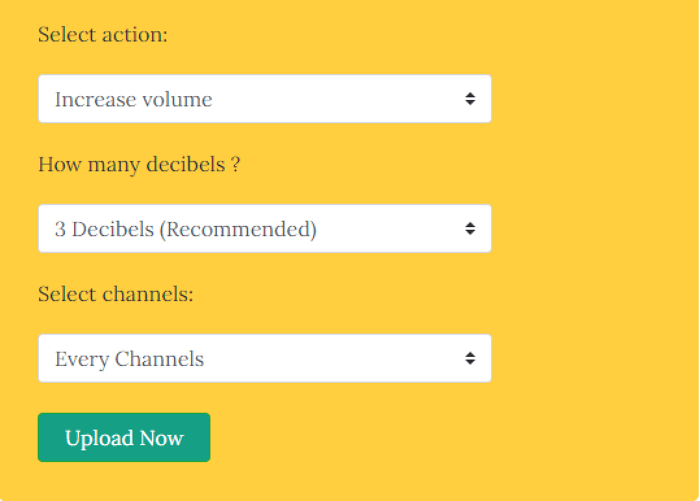
Task: Click the '3 Decibels (Recommended)' selected value text
Action: coord(185,229)
